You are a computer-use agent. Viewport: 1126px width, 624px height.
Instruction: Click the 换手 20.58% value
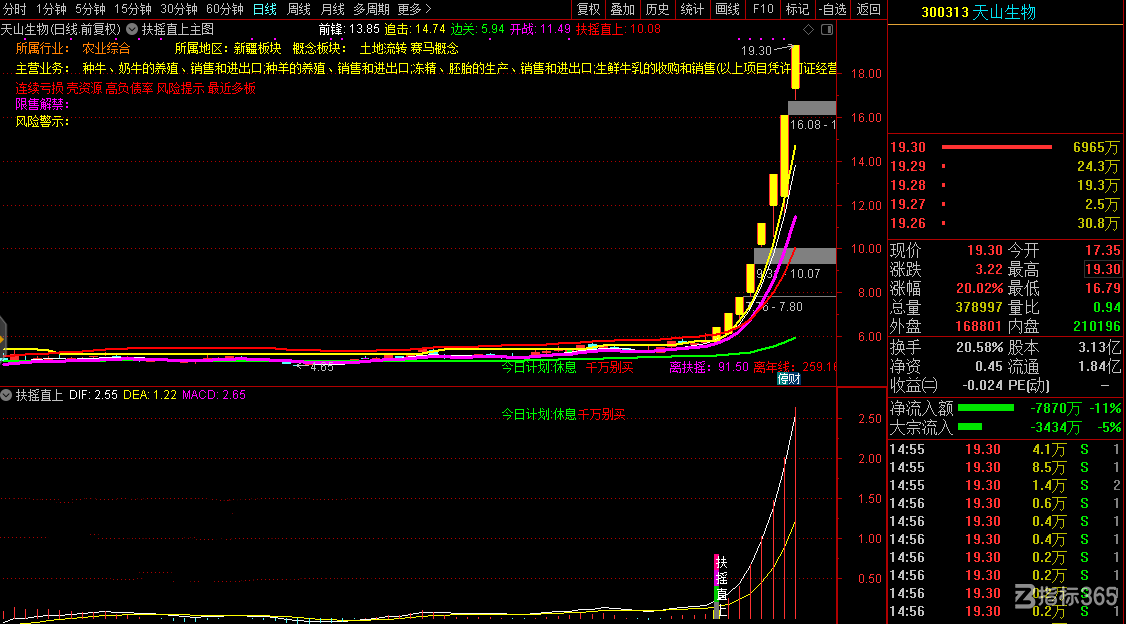(980, 348)
